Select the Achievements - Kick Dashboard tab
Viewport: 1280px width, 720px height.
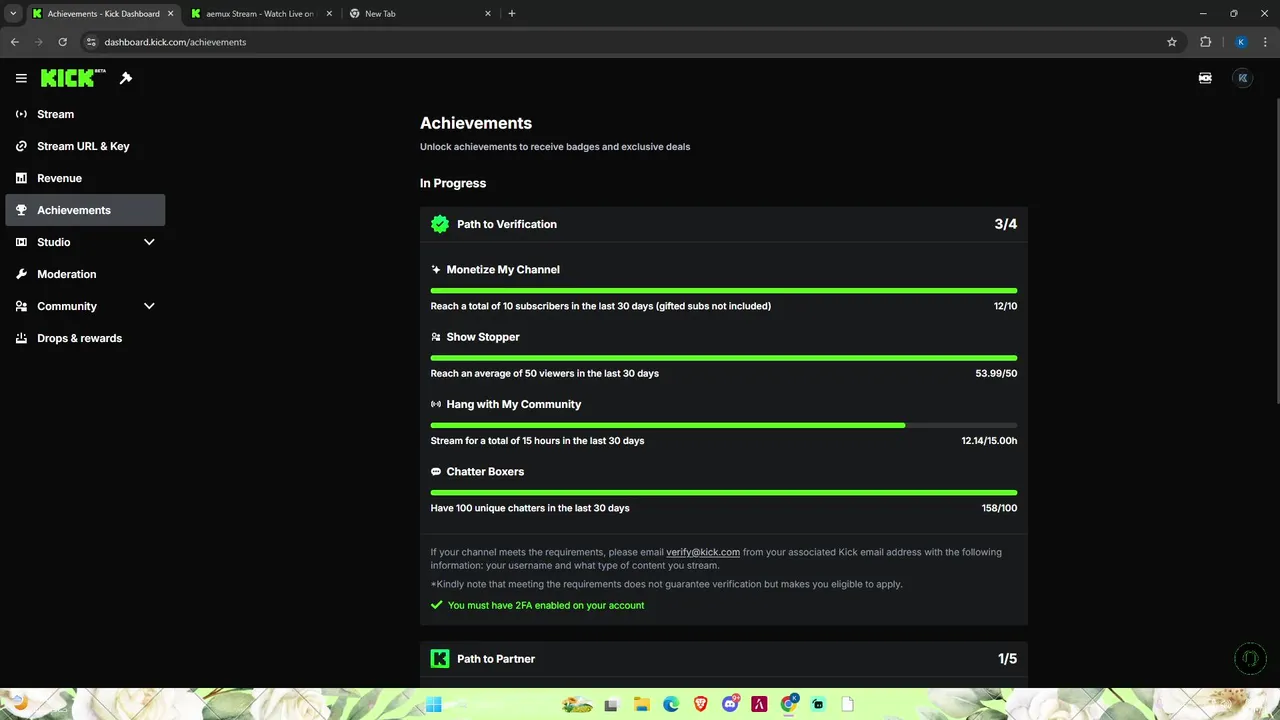pyautogui.click(x=103, y=14)
